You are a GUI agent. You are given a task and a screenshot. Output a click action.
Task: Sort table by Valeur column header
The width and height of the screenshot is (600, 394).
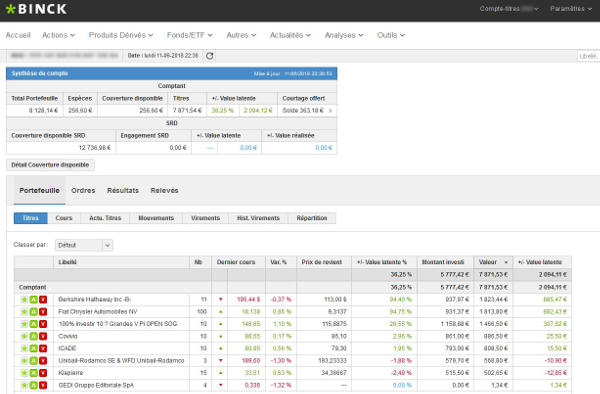tap(493, 262)
